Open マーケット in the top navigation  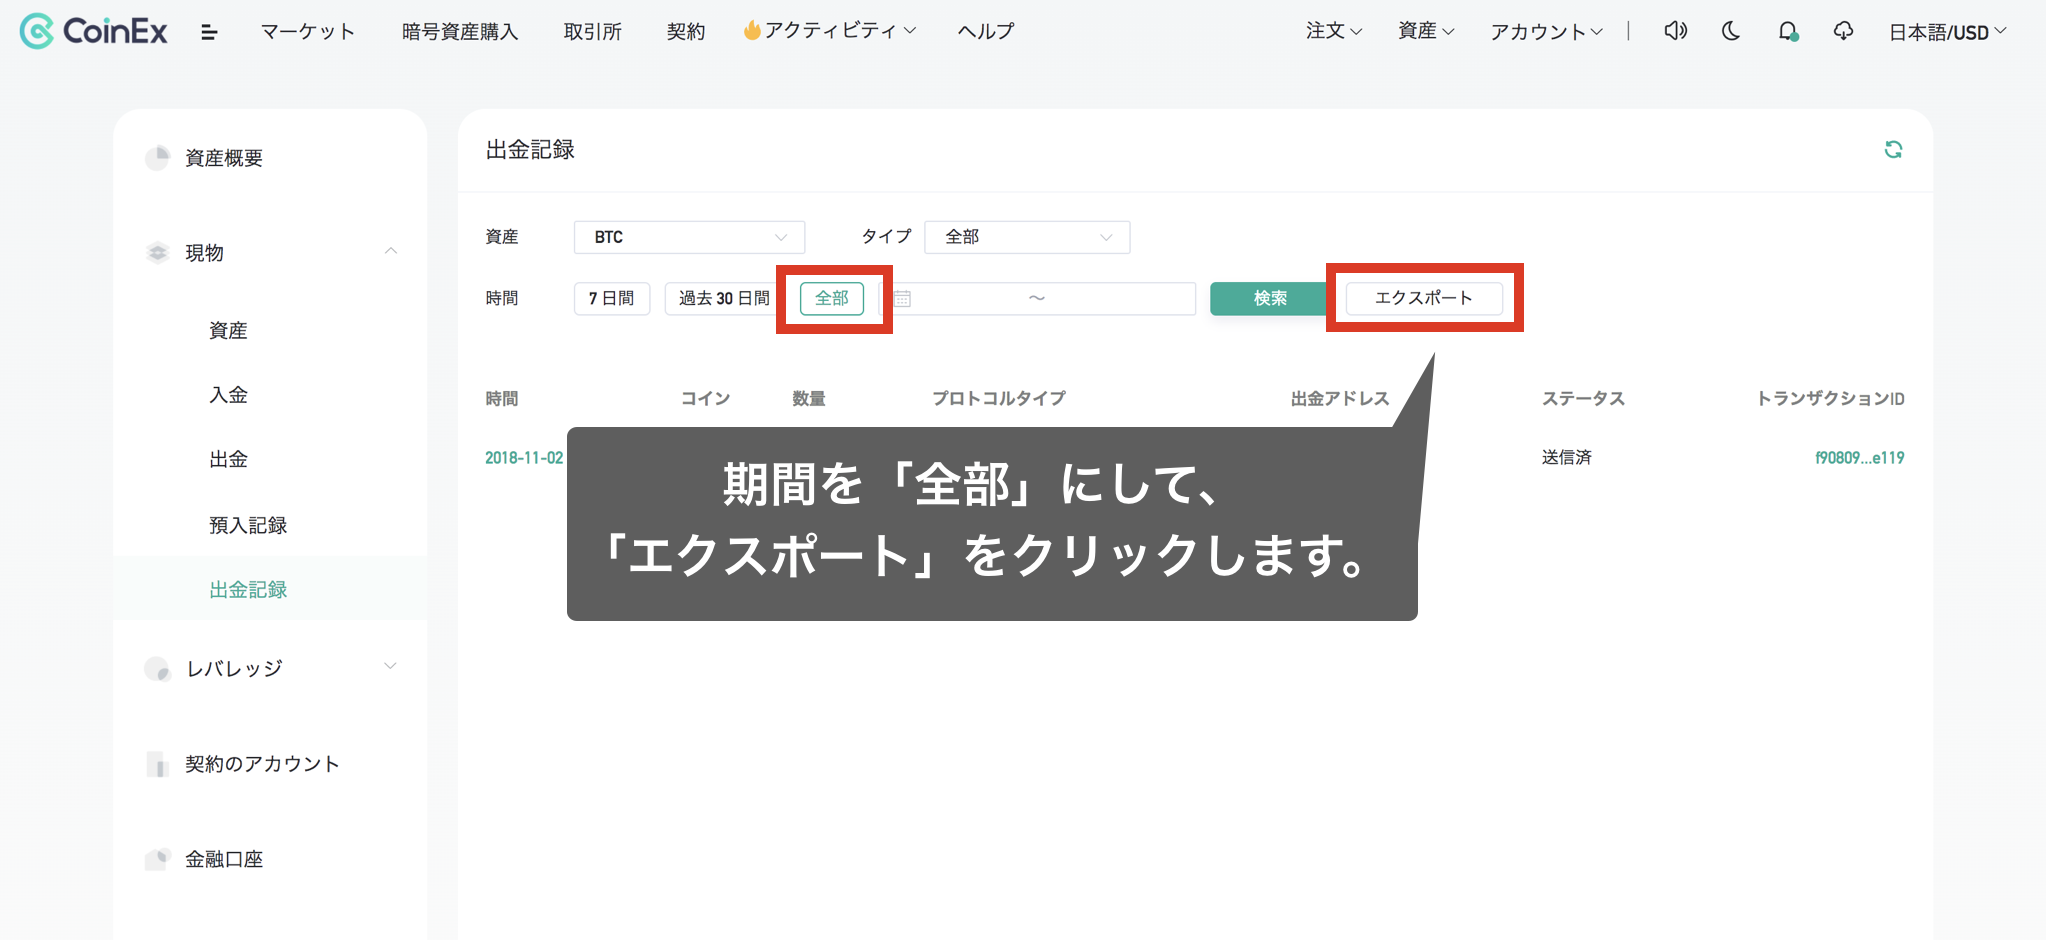click(x=308, y=31)
